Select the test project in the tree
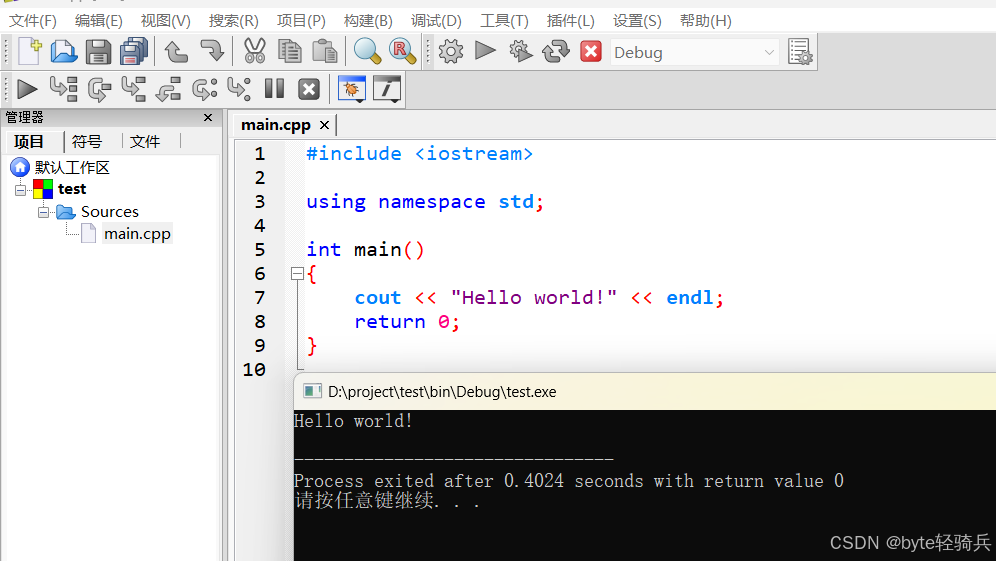 tap(72, 189)
